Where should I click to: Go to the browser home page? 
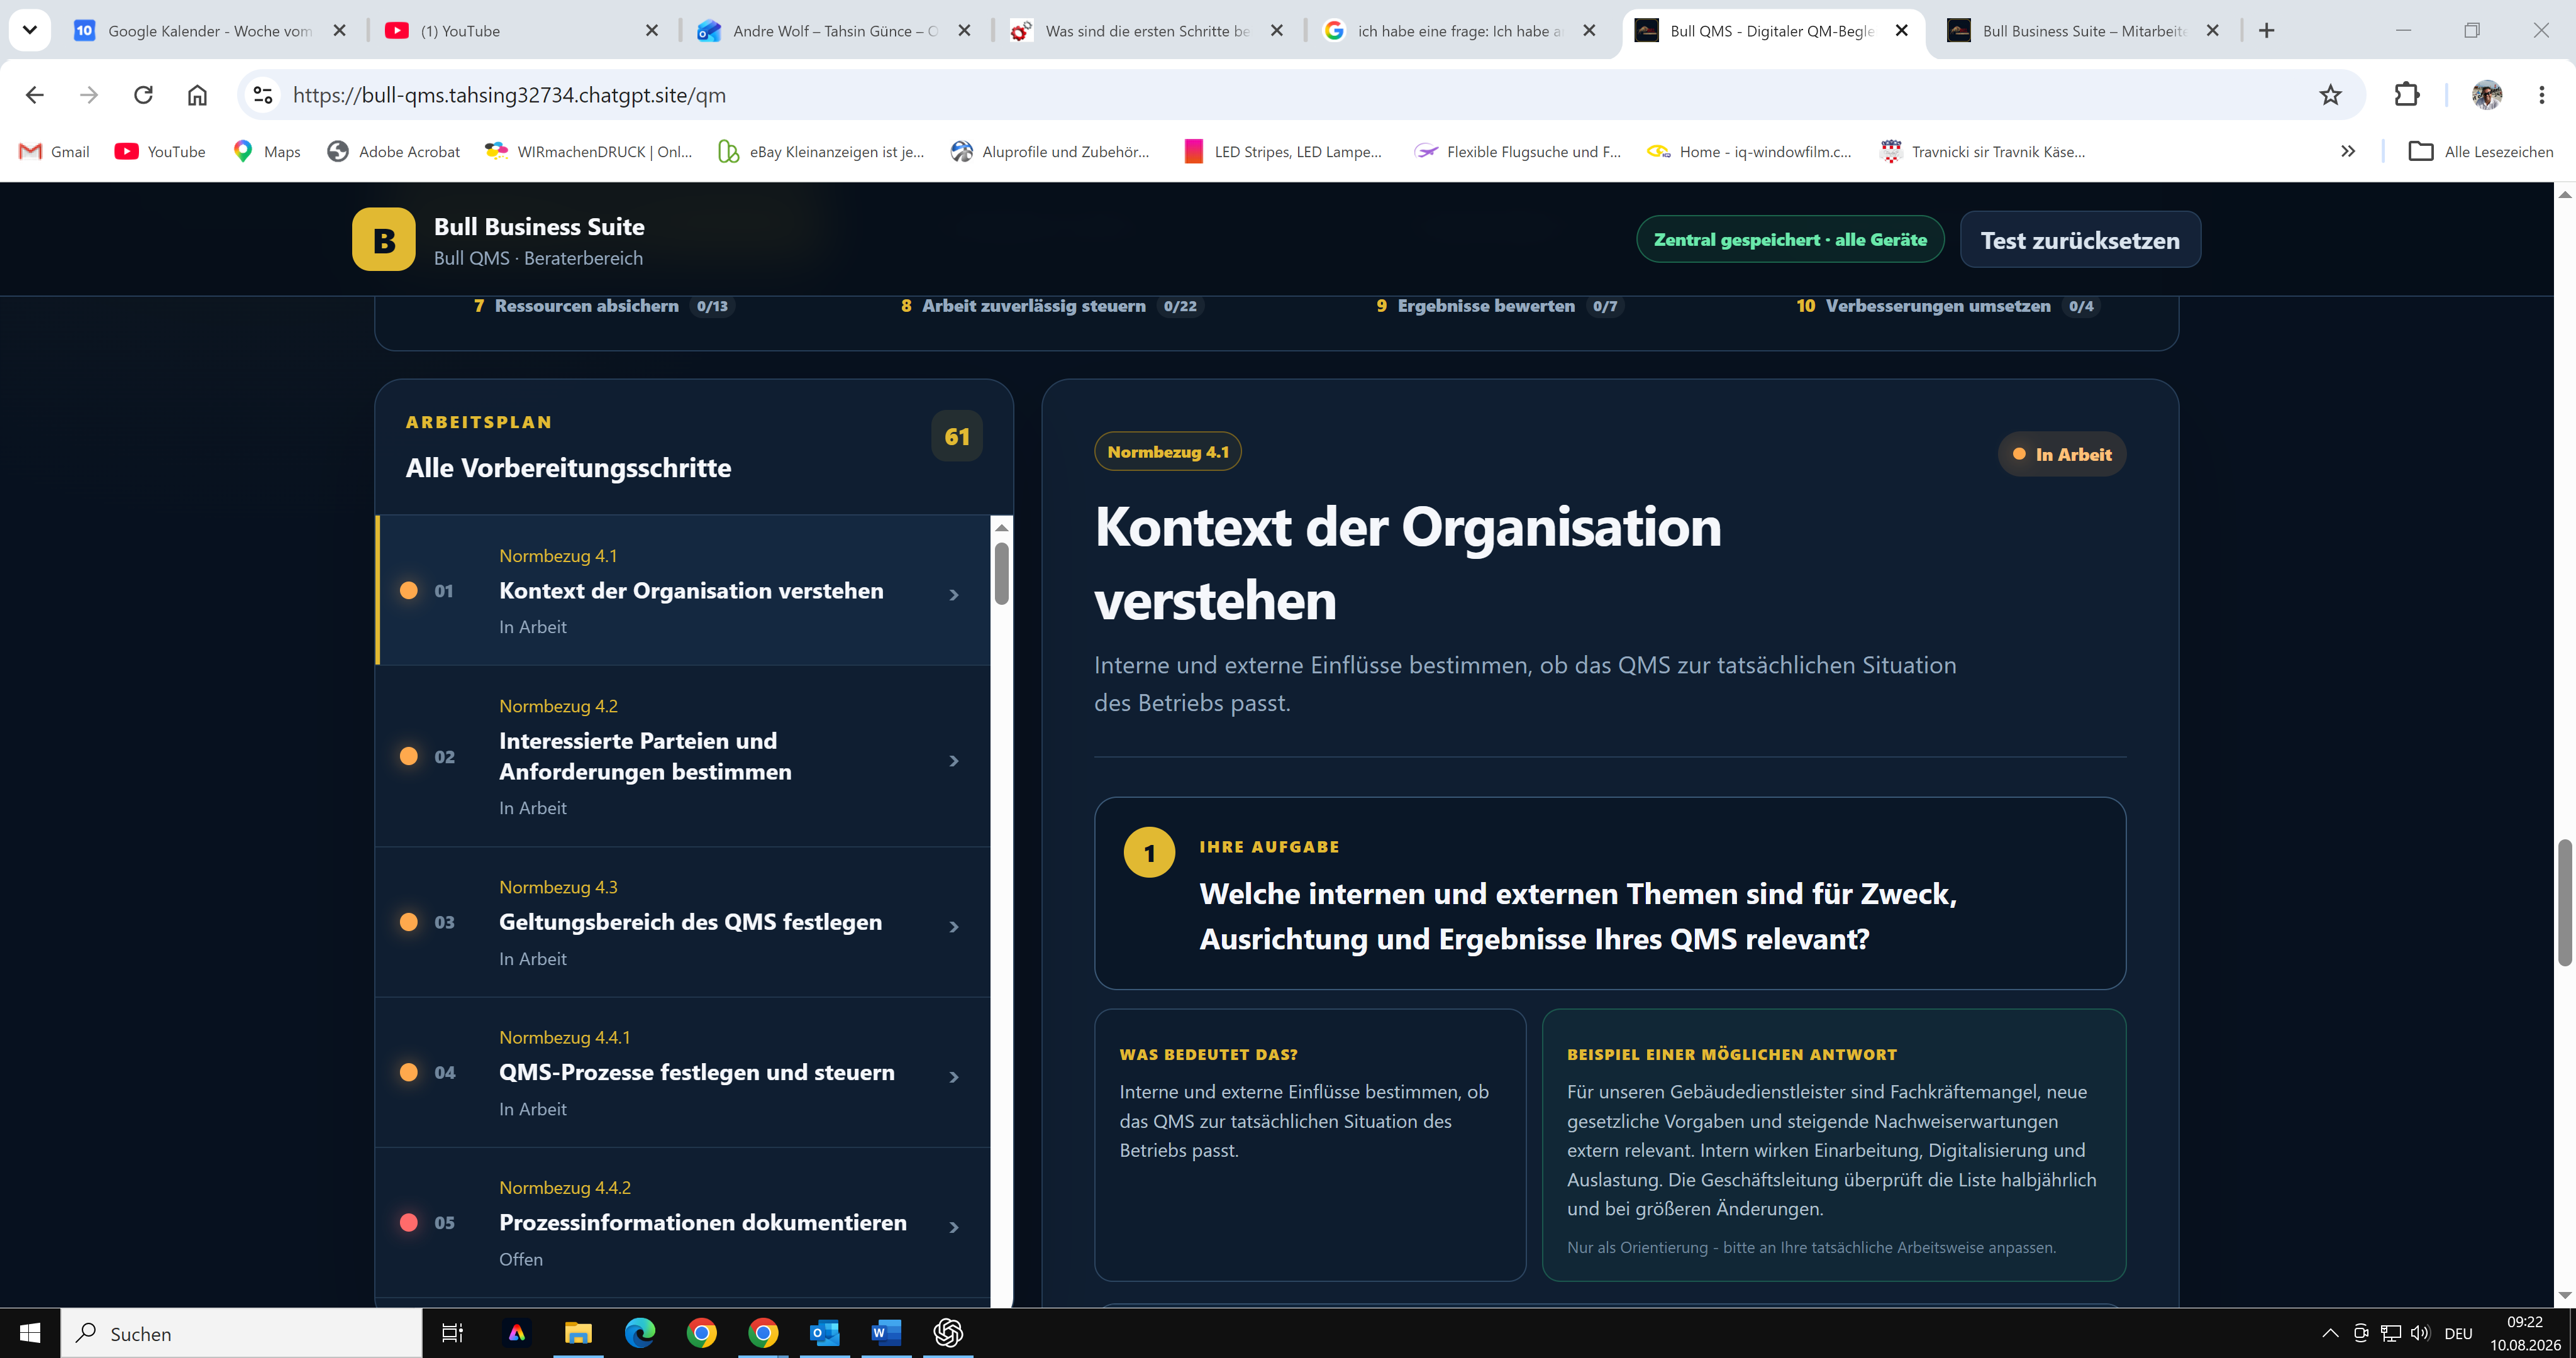pyautogui.click(x=197, y=95)
